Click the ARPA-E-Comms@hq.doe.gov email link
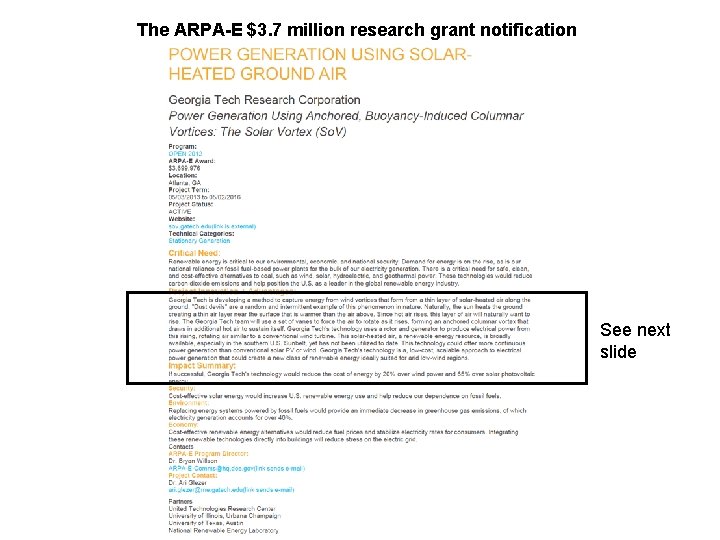720x540 pixels. pos(236,468)
